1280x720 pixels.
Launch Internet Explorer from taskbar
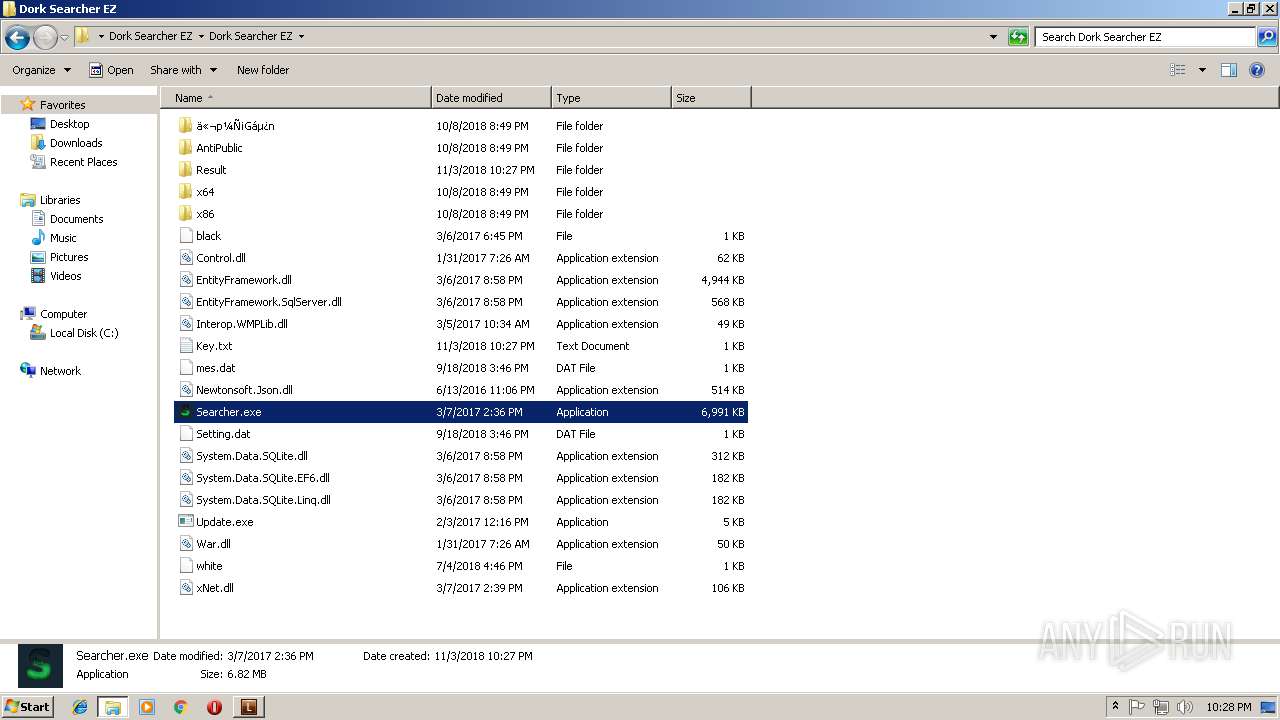pyautogui.click(x=80, y=707)
